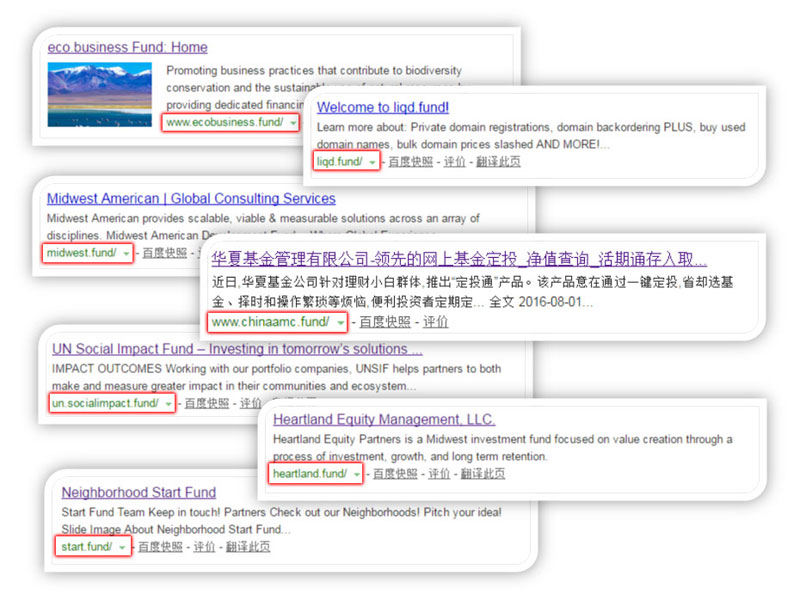Click 评价 link in heartland.fund result
The width and height of the screenshot is (800, 600).
point(439,473)
